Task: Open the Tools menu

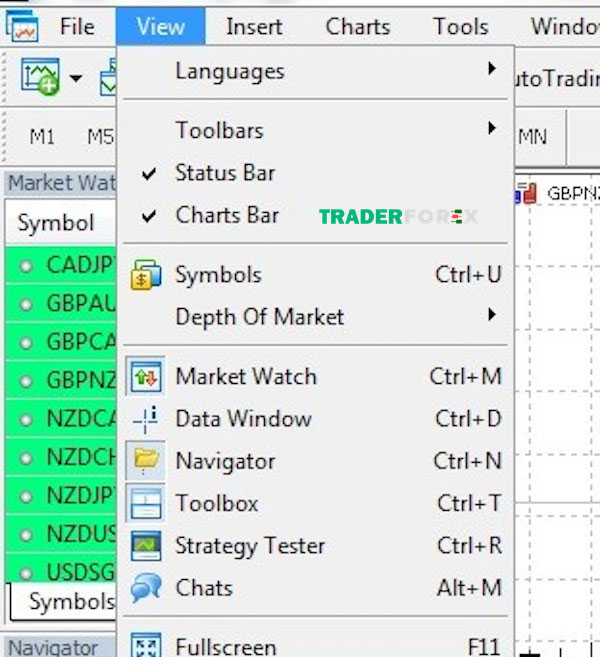Action: click(461, 27)
